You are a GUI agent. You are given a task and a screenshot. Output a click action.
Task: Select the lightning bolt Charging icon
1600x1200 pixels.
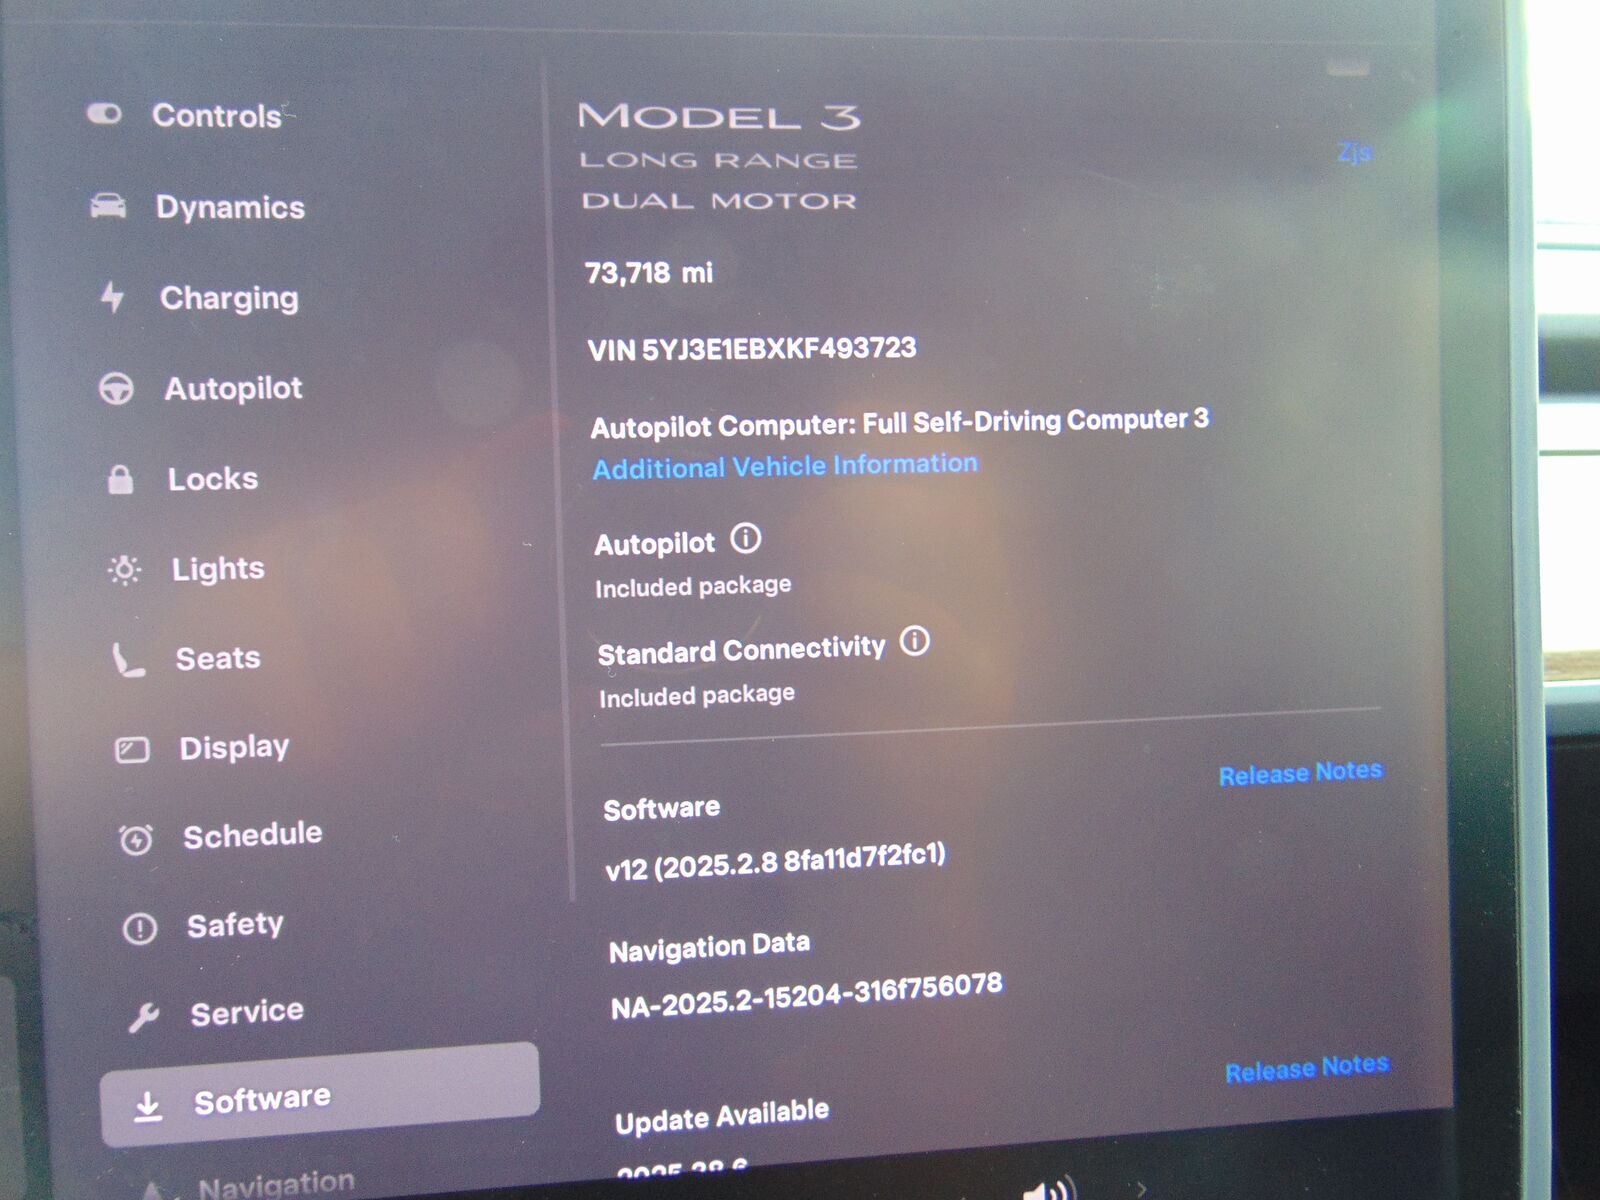click(112, 297)
